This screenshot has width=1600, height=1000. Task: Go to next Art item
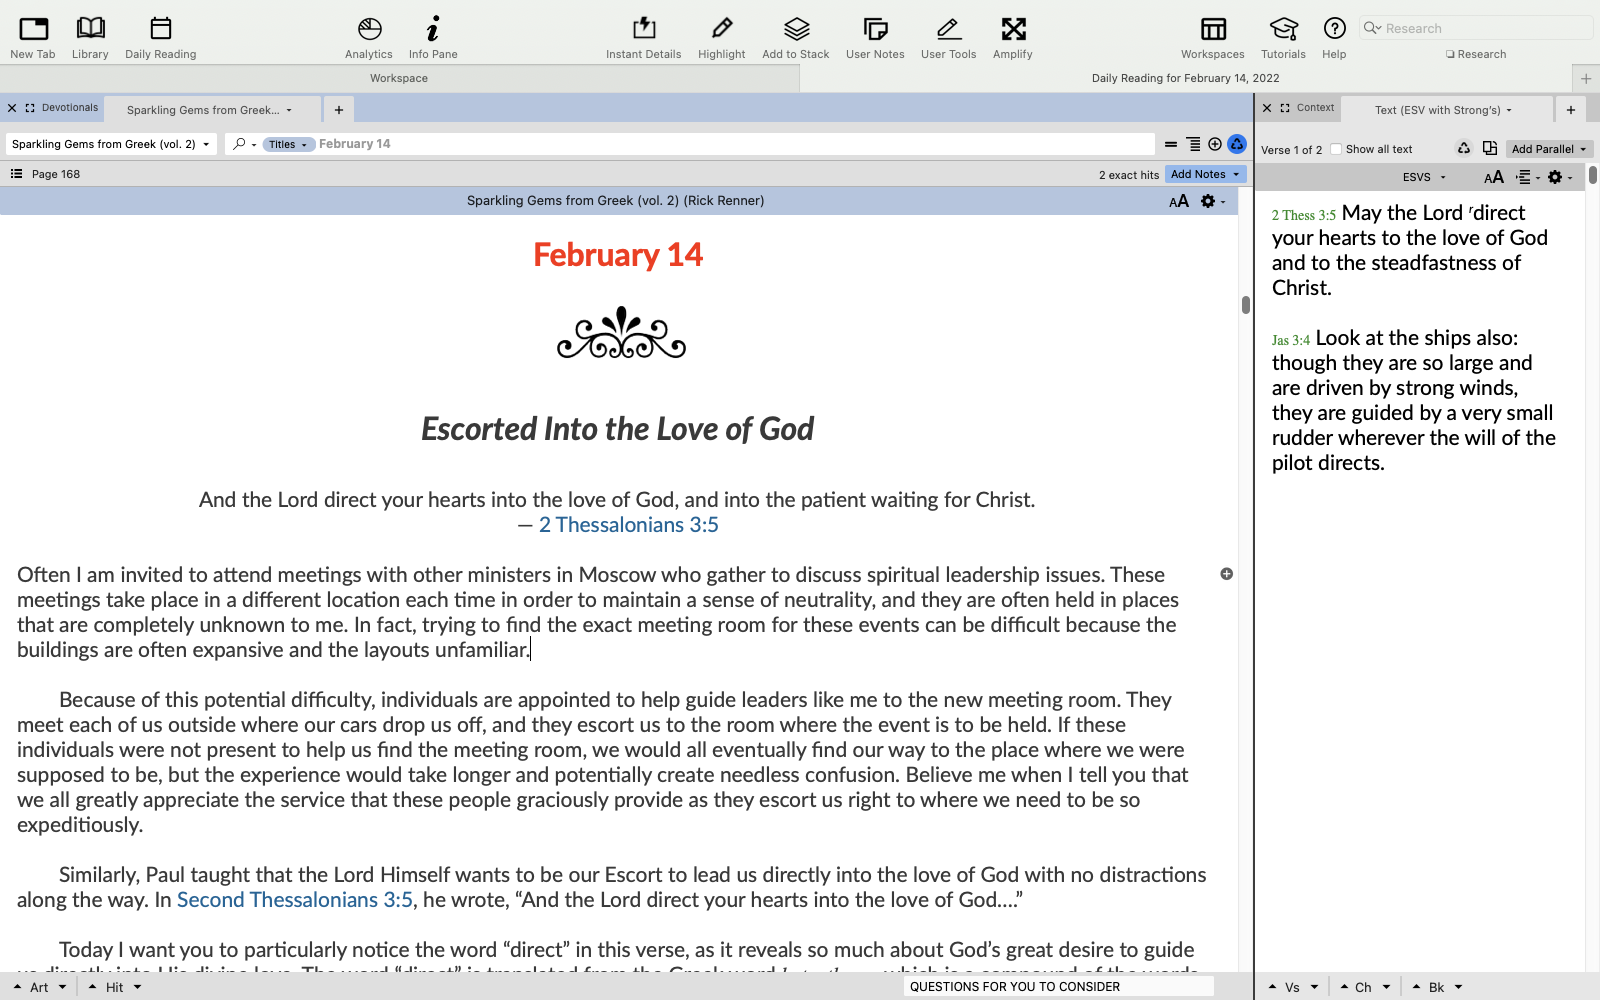pos(62,987)
